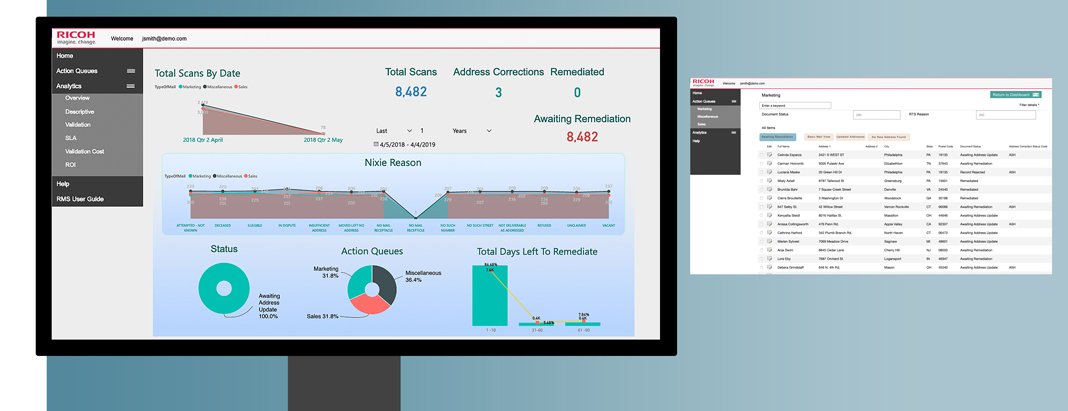Select the checkbox for Misty Axtell row
Viewport: 1068px width, 411px height.
click(760, 180)
